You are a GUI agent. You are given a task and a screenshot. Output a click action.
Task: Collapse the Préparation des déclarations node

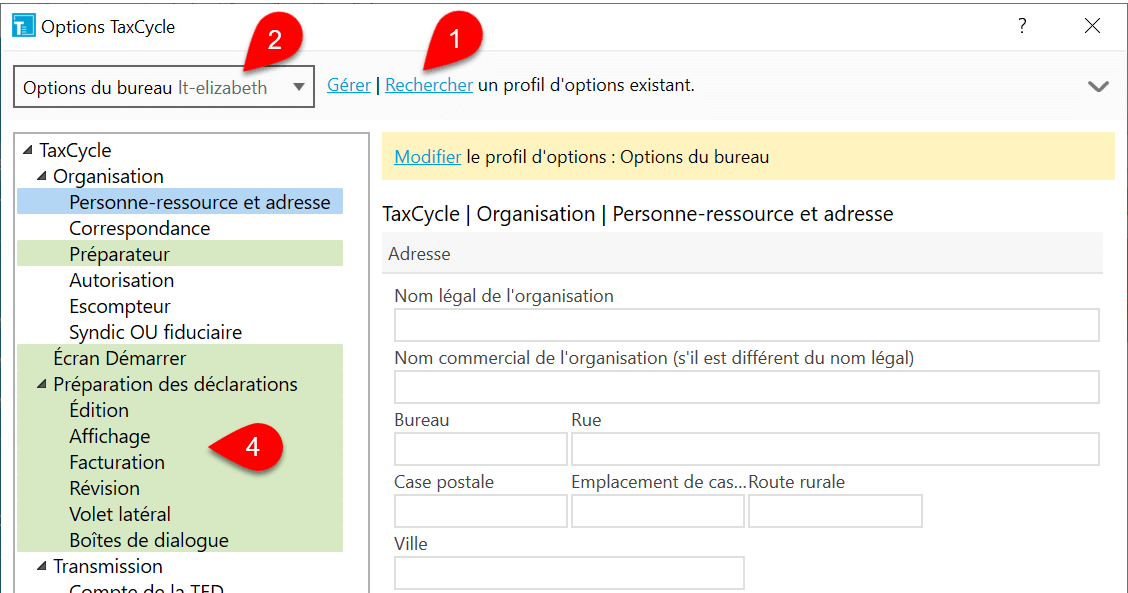click(42, 384)
